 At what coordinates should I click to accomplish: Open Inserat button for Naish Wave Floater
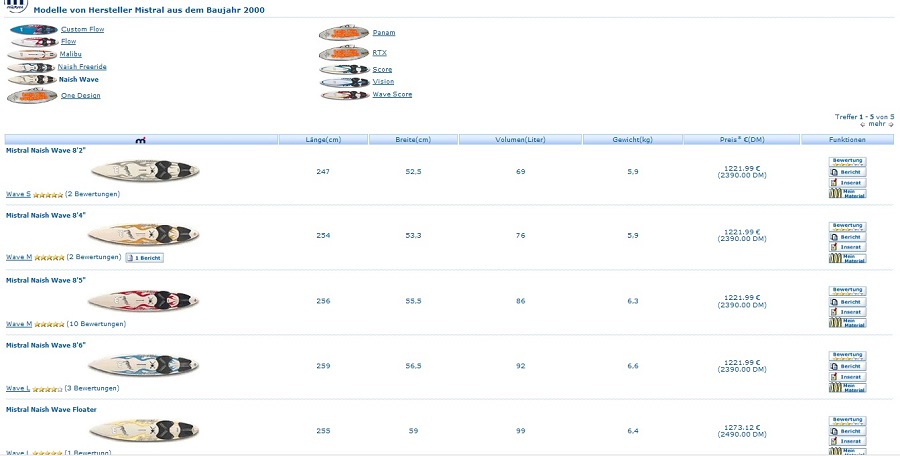pos(847,441)
